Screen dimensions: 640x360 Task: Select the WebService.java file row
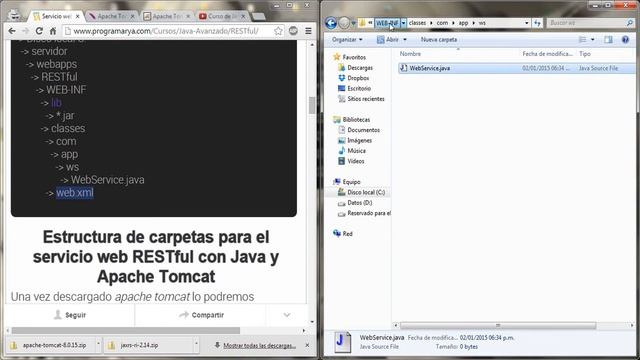[x=516, y=68]
